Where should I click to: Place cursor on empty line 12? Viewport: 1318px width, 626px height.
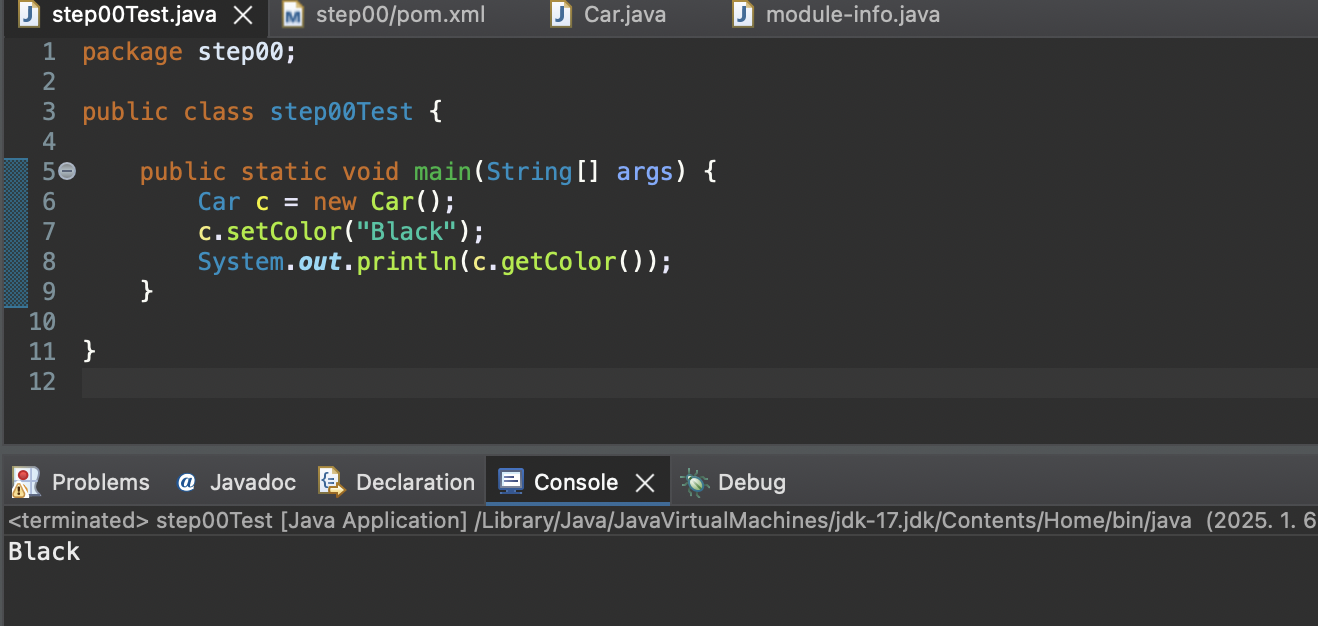click(x=699, y=382)
